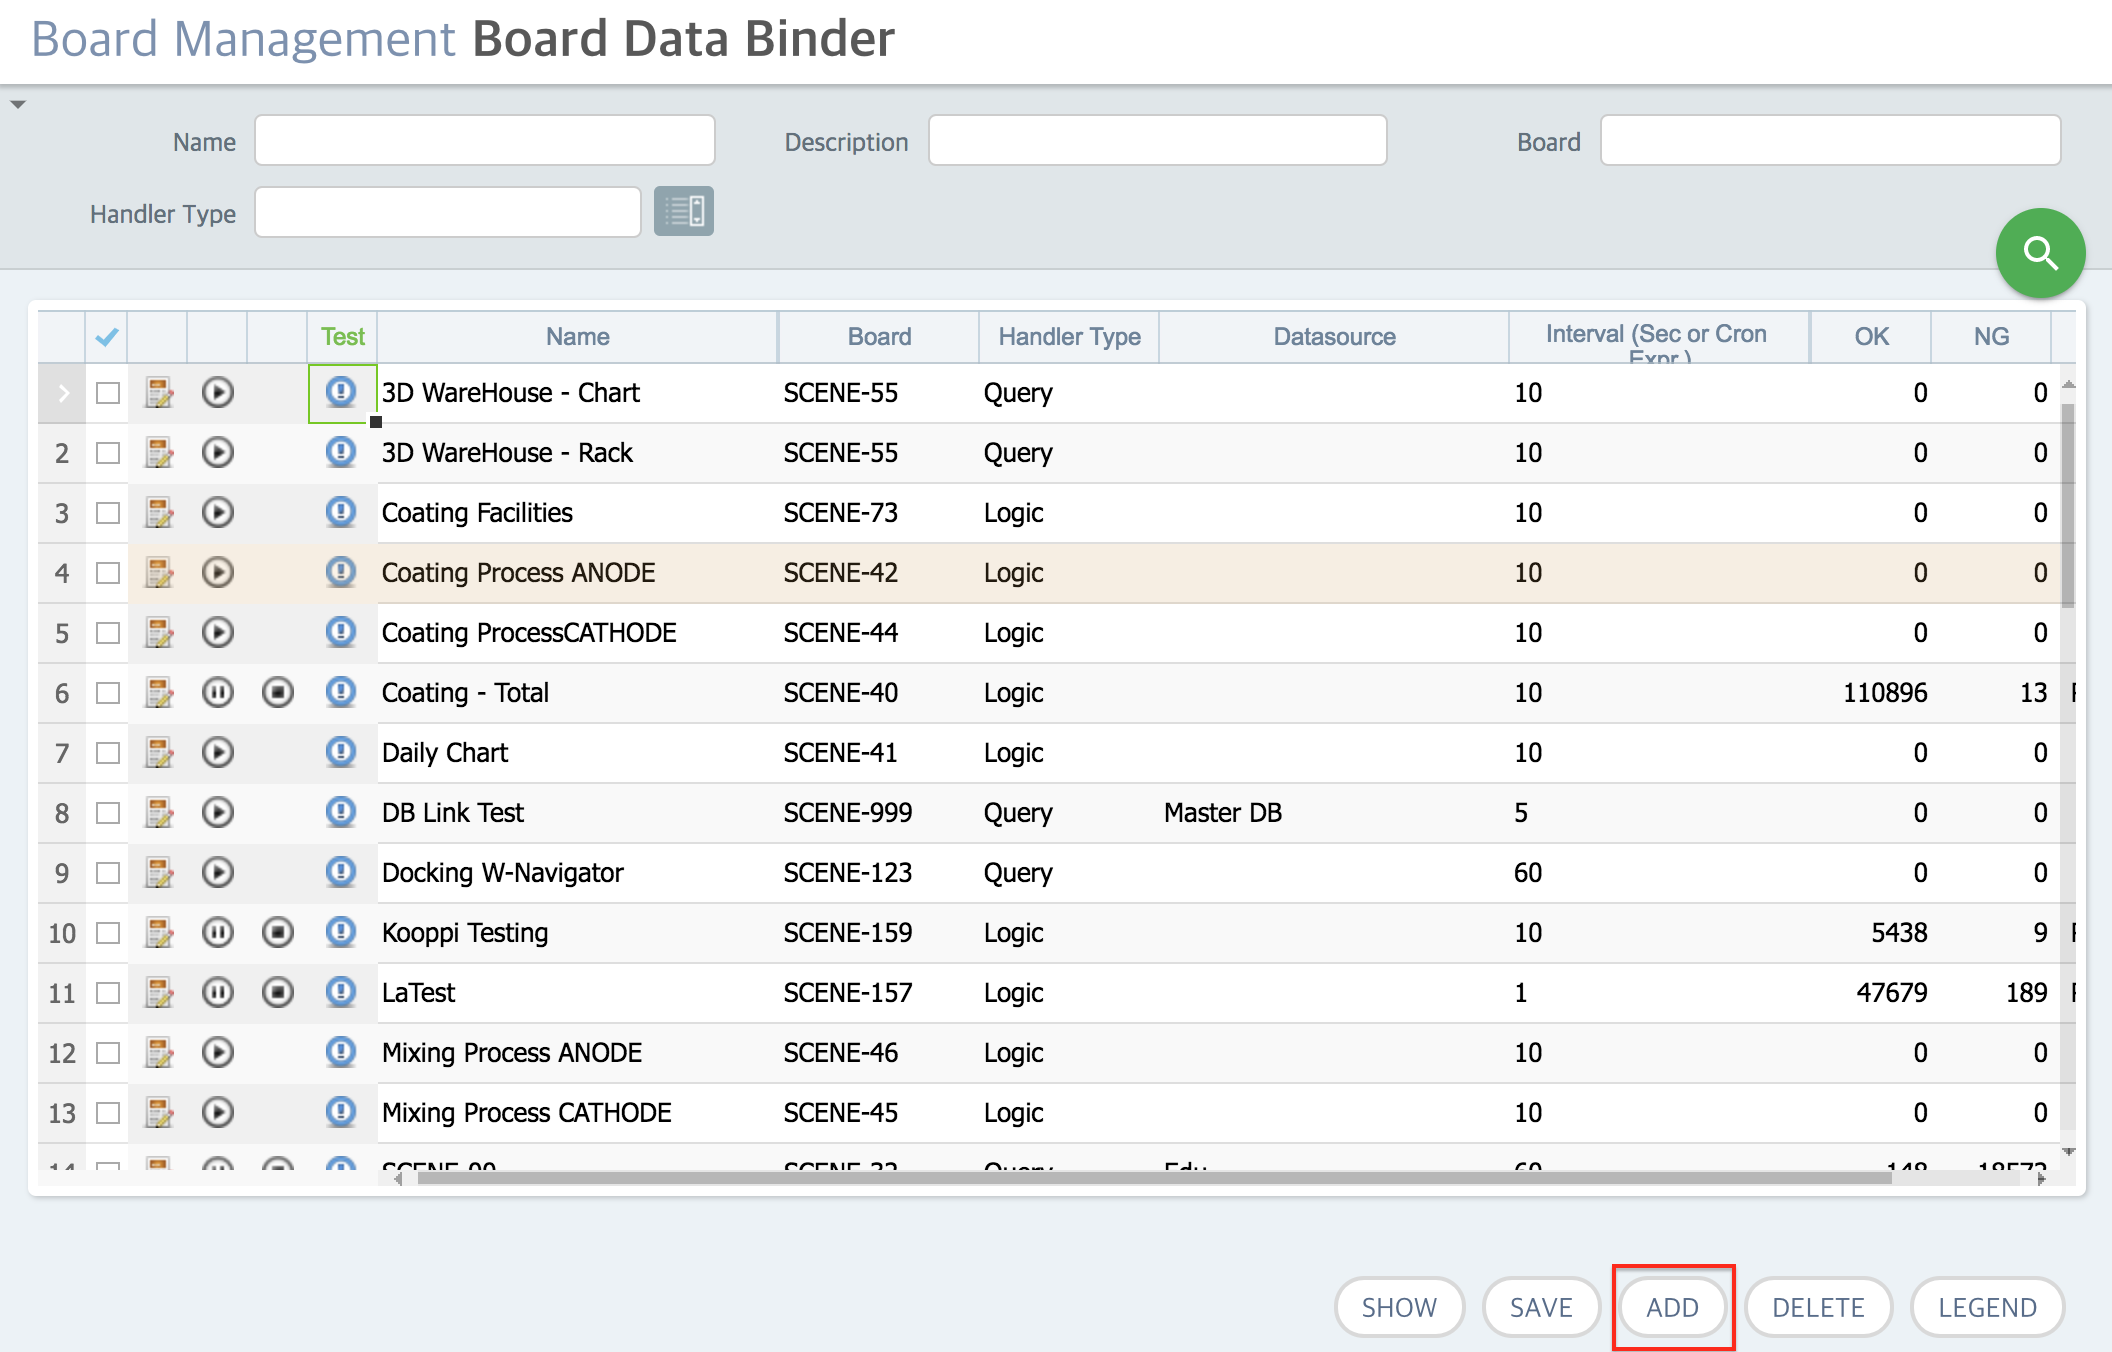
Task: Open edit icon for 3D WareHouse - Rack
Action: (159, 452)
